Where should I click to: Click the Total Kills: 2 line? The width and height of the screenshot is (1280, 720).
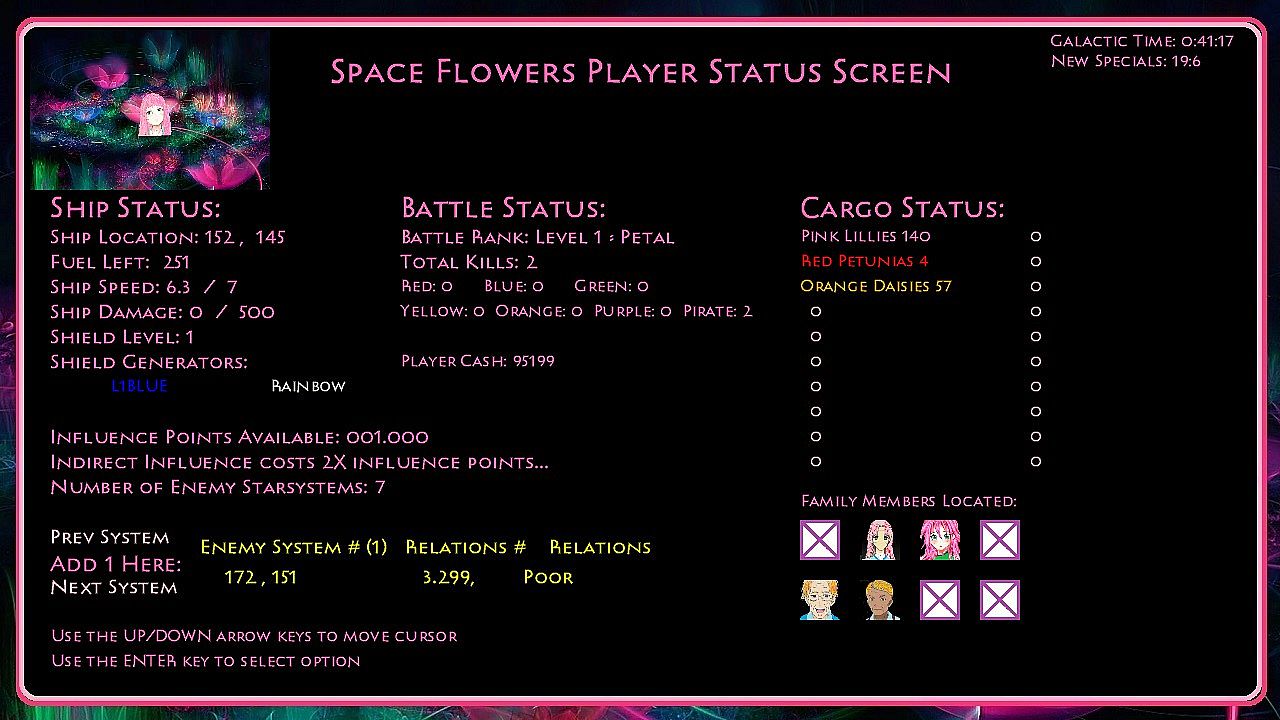coord(469,262)
